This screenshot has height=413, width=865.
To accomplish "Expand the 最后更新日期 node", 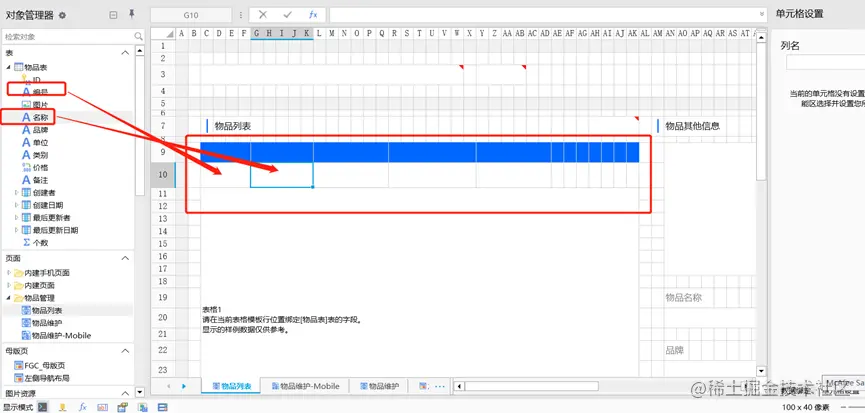I will [x=17, y=230].
